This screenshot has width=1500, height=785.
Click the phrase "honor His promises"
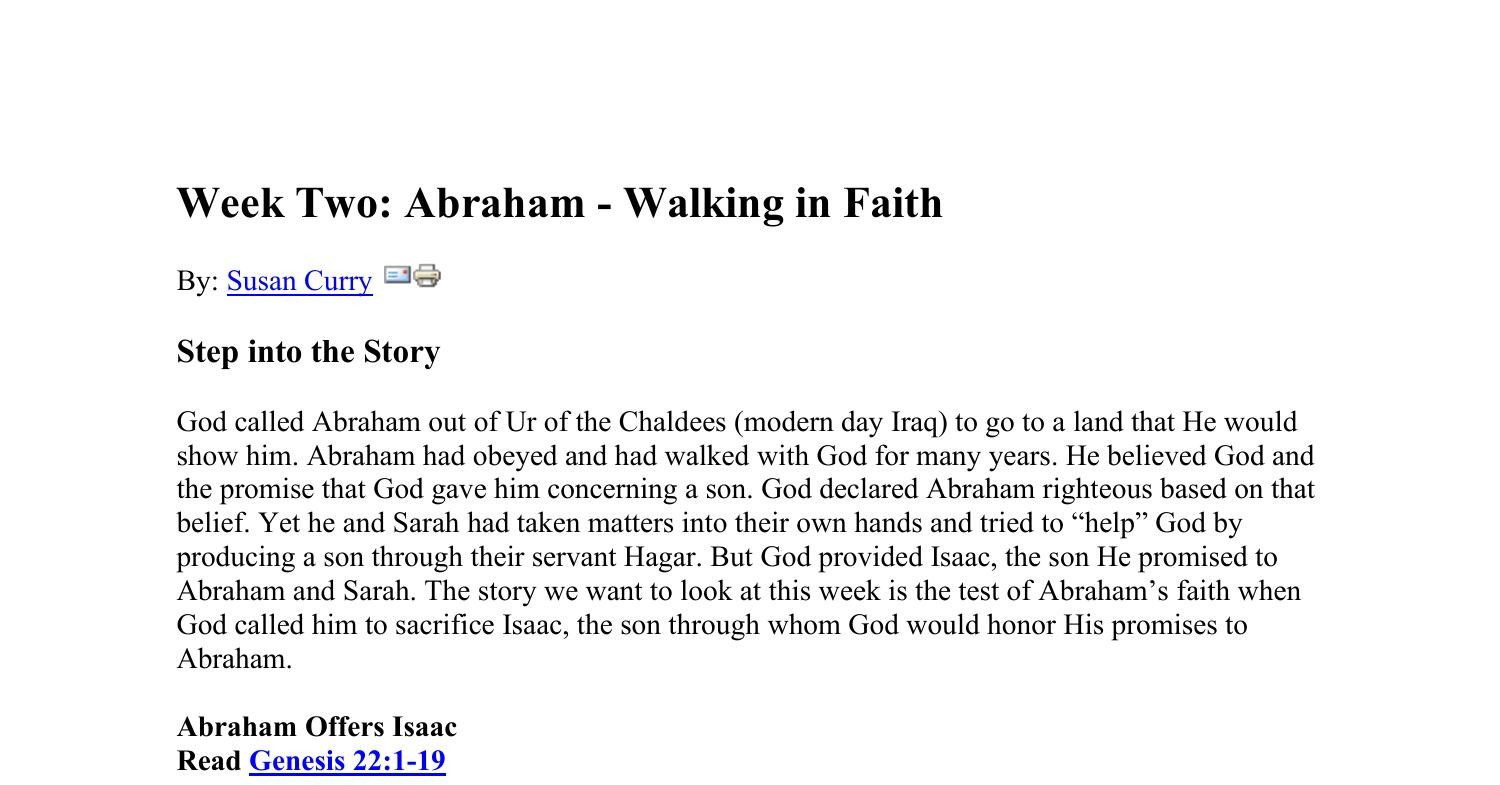click(1117, 626)
